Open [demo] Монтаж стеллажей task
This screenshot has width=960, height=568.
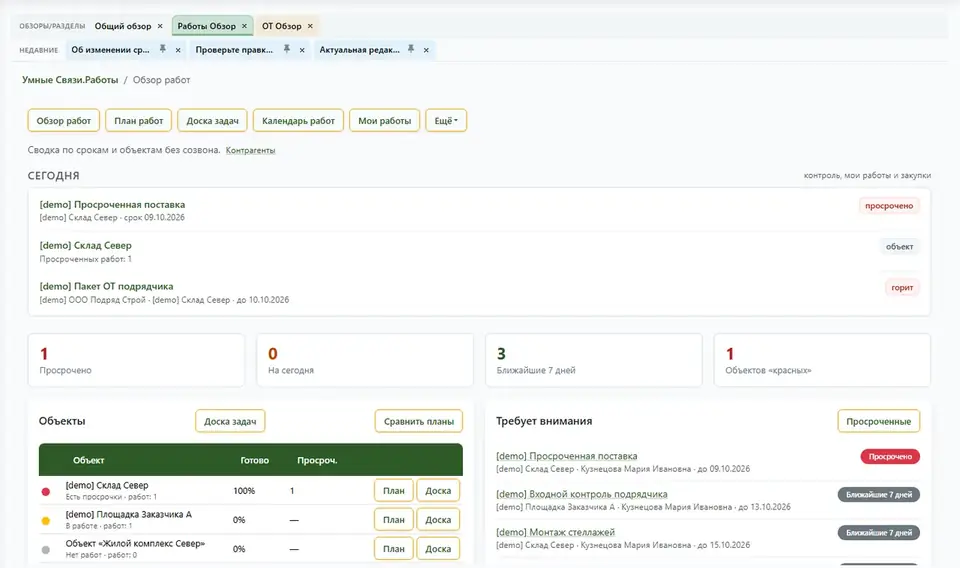point(555,532)
